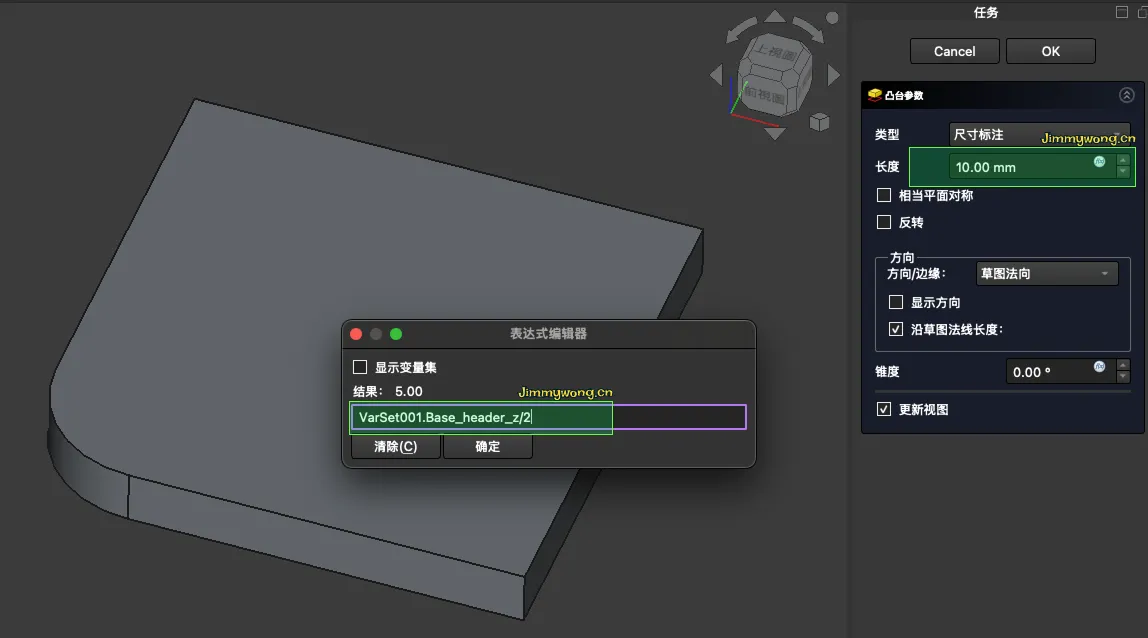Click navigation cube bottom arrow
This screenshot has height=638, width=1148.
(774, 132)
